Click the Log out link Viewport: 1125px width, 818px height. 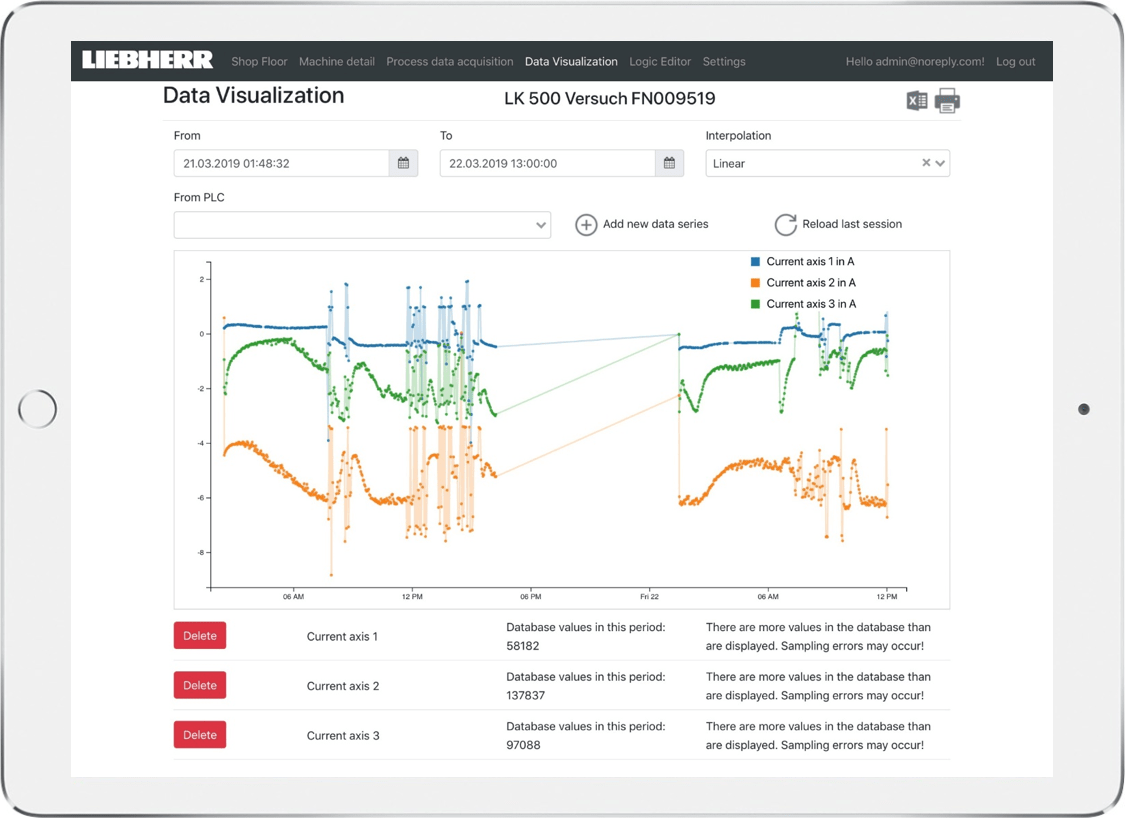[x=1015, y=62]
